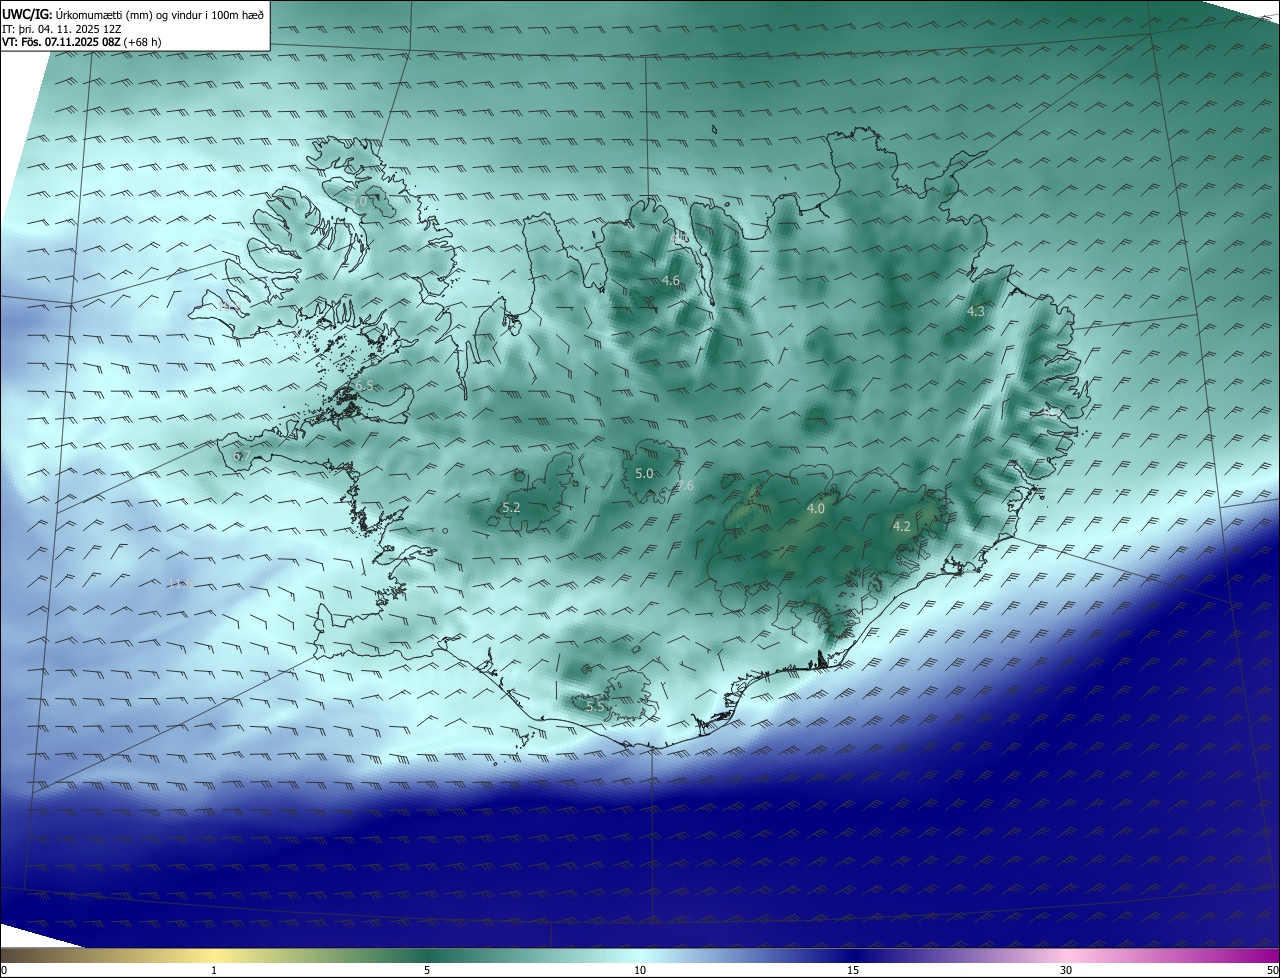Click the '10' tick on the color scale
The width and height of the screenshot is (1280, 978).
click(x=640, y=971)
